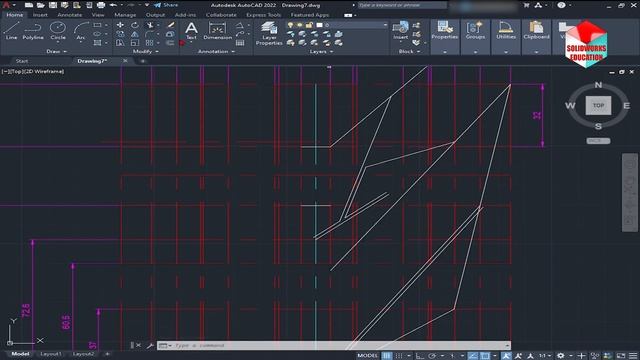This screenshot has height=360, width=640.
Task: Select the Line tool
Action: click(11, 31)
